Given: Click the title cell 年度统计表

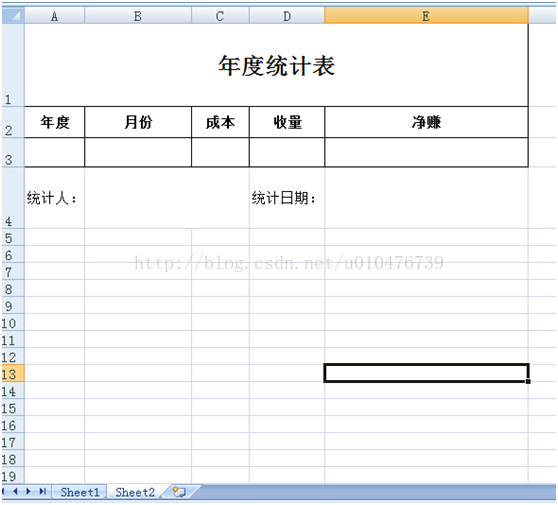Looking at the screenshot, I should [x=277, y=65].
